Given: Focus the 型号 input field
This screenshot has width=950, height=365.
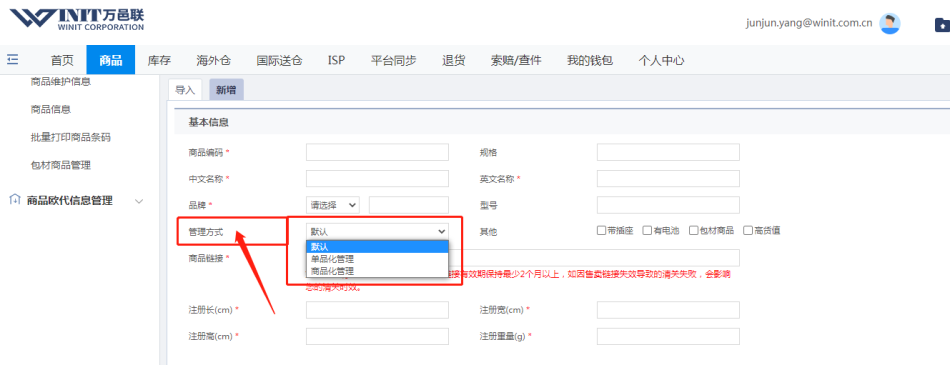Looking at the screenshot, I should pyautogui.click(x=668, y=205).
